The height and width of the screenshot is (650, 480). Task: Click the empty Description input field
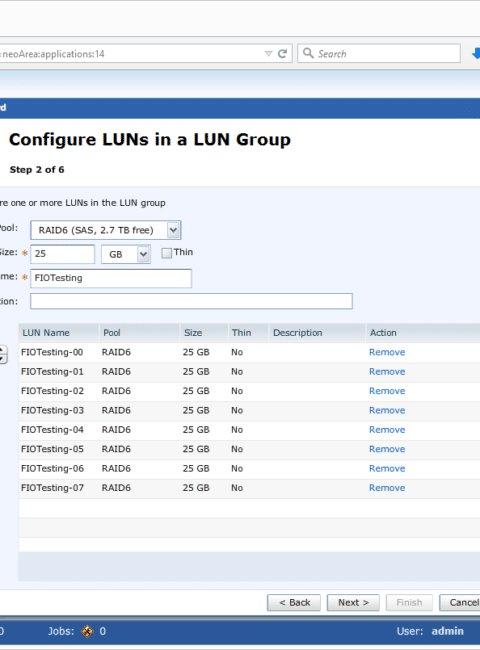tap(191, 301)
